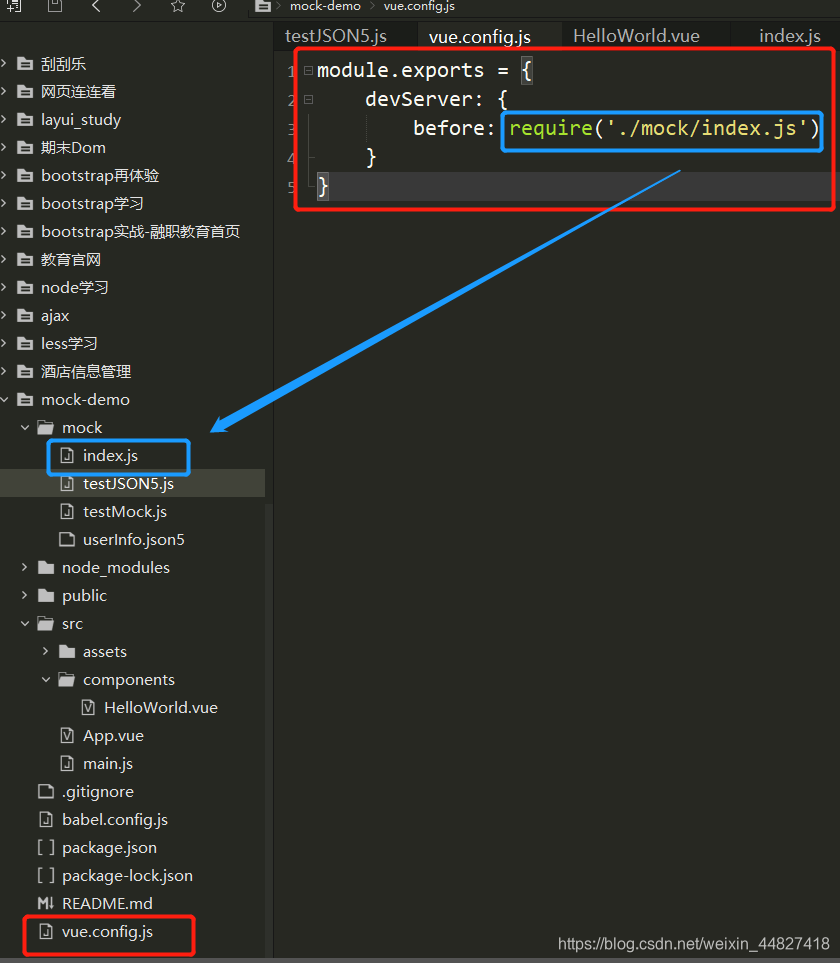
Task: Click the markdown icon beside README.md
Action: pyautogui.click(x=45, y=903)
